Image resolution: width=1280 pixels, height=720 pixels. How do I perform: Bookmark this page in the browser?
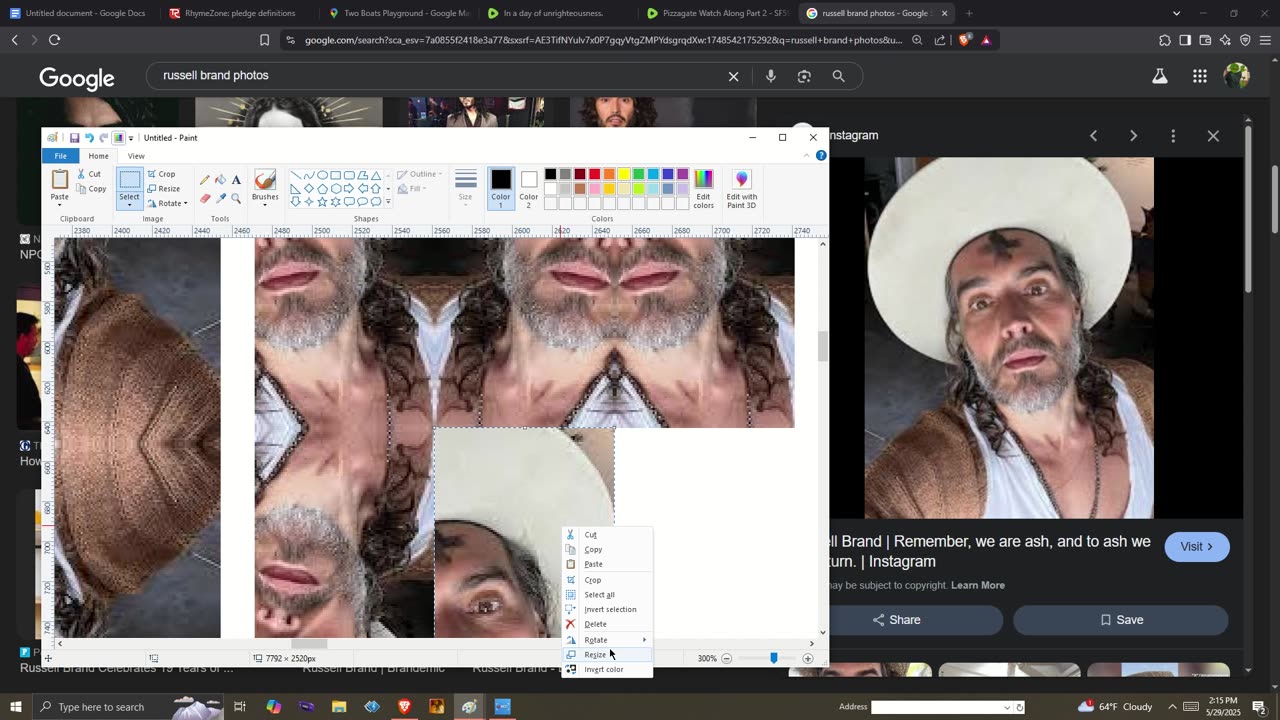click(x=264, y=40)
